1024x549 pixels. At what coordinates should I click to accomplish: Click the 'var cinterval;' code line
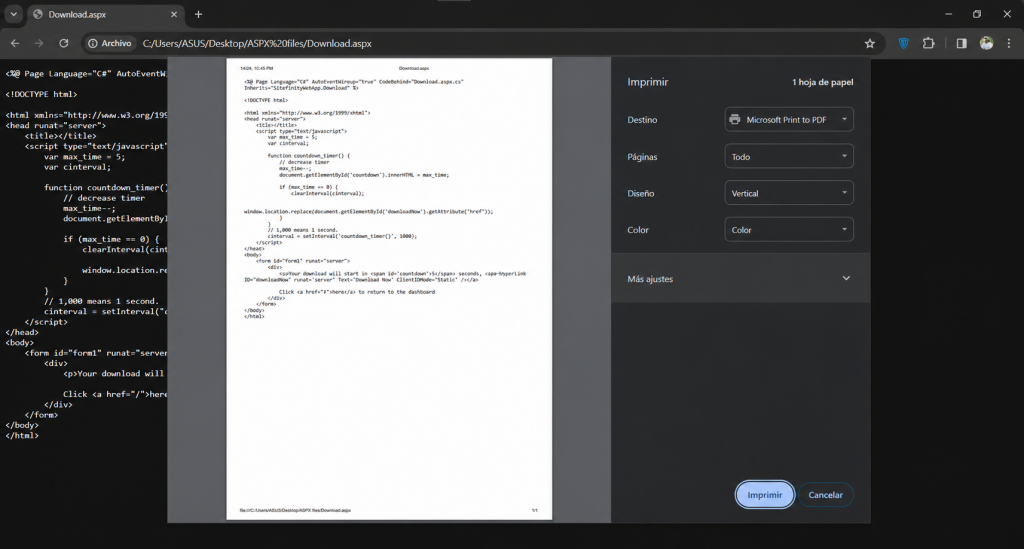pyautogui.click(x=77, y=167)
